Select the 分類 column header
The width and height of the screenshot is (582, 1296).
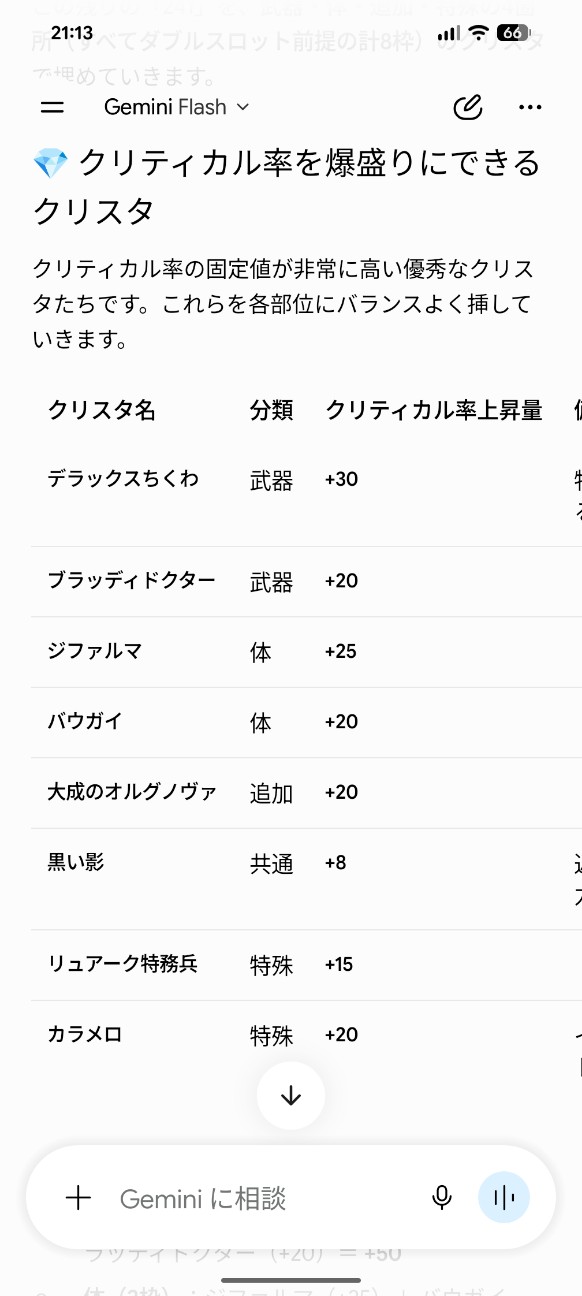click(271, 409)
